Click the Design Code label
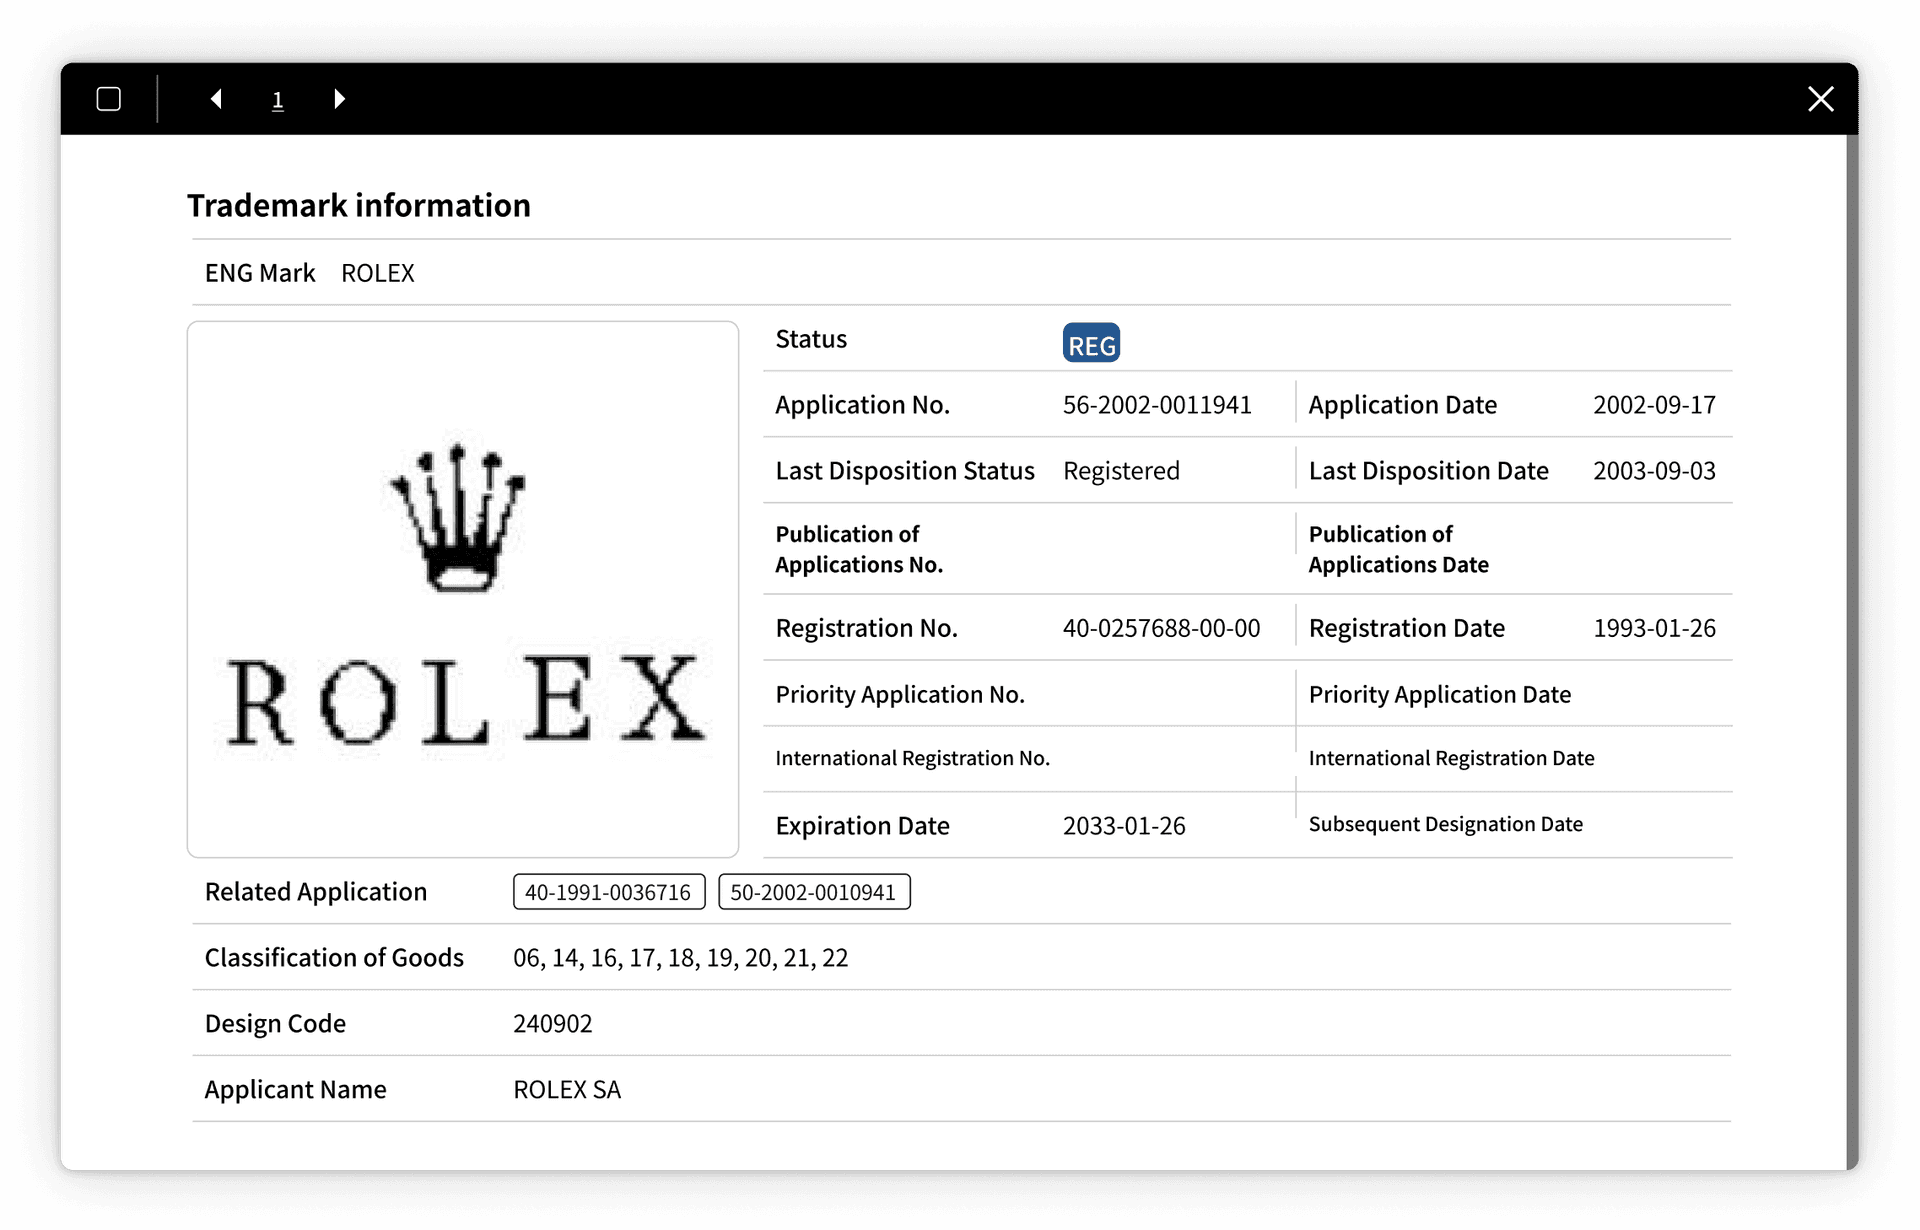Image resolution: width=1920 pixels, height=1230 pixels. pos(275,1024)
